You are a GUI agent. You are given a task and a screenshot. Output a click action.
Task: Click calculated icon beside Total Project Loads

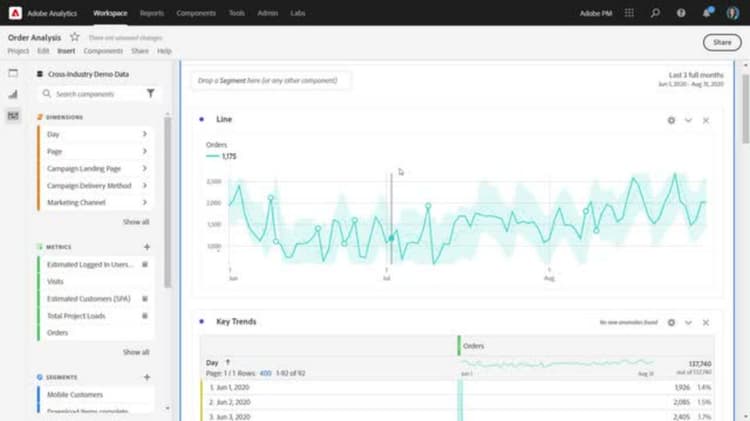click(145, 316)
